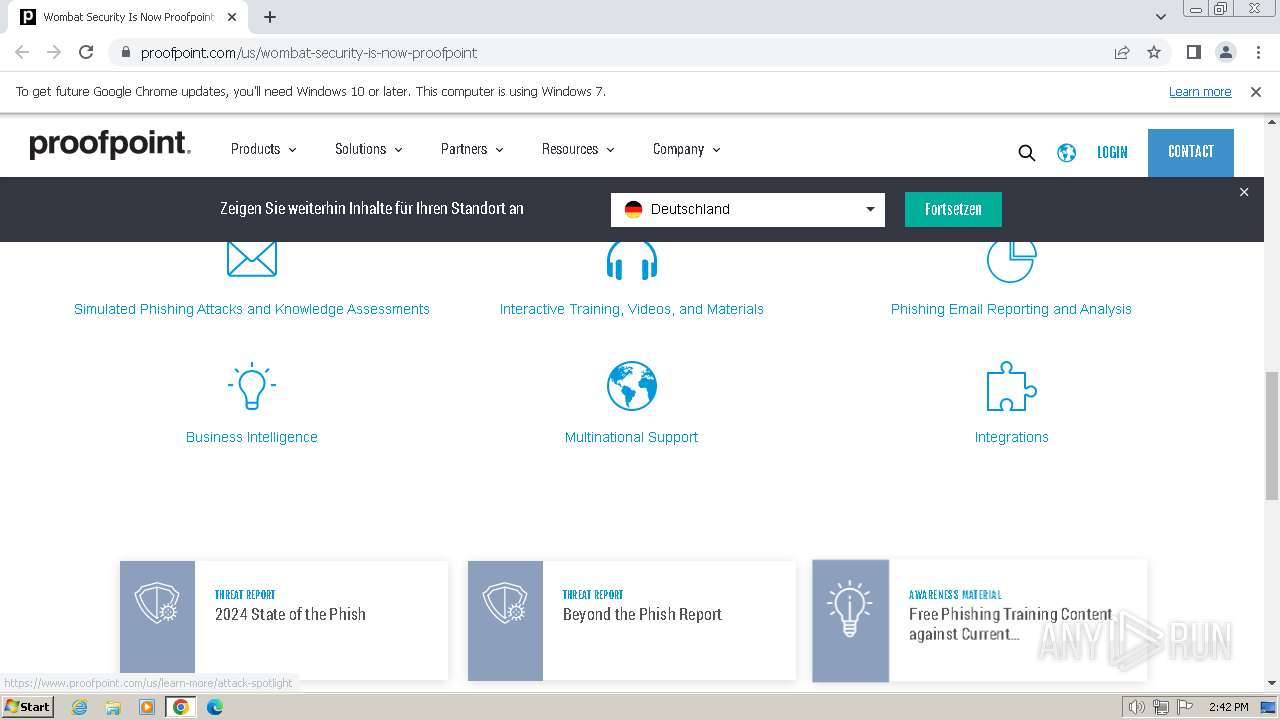Open the Chrome profile avatar icon

point(1225,52)
